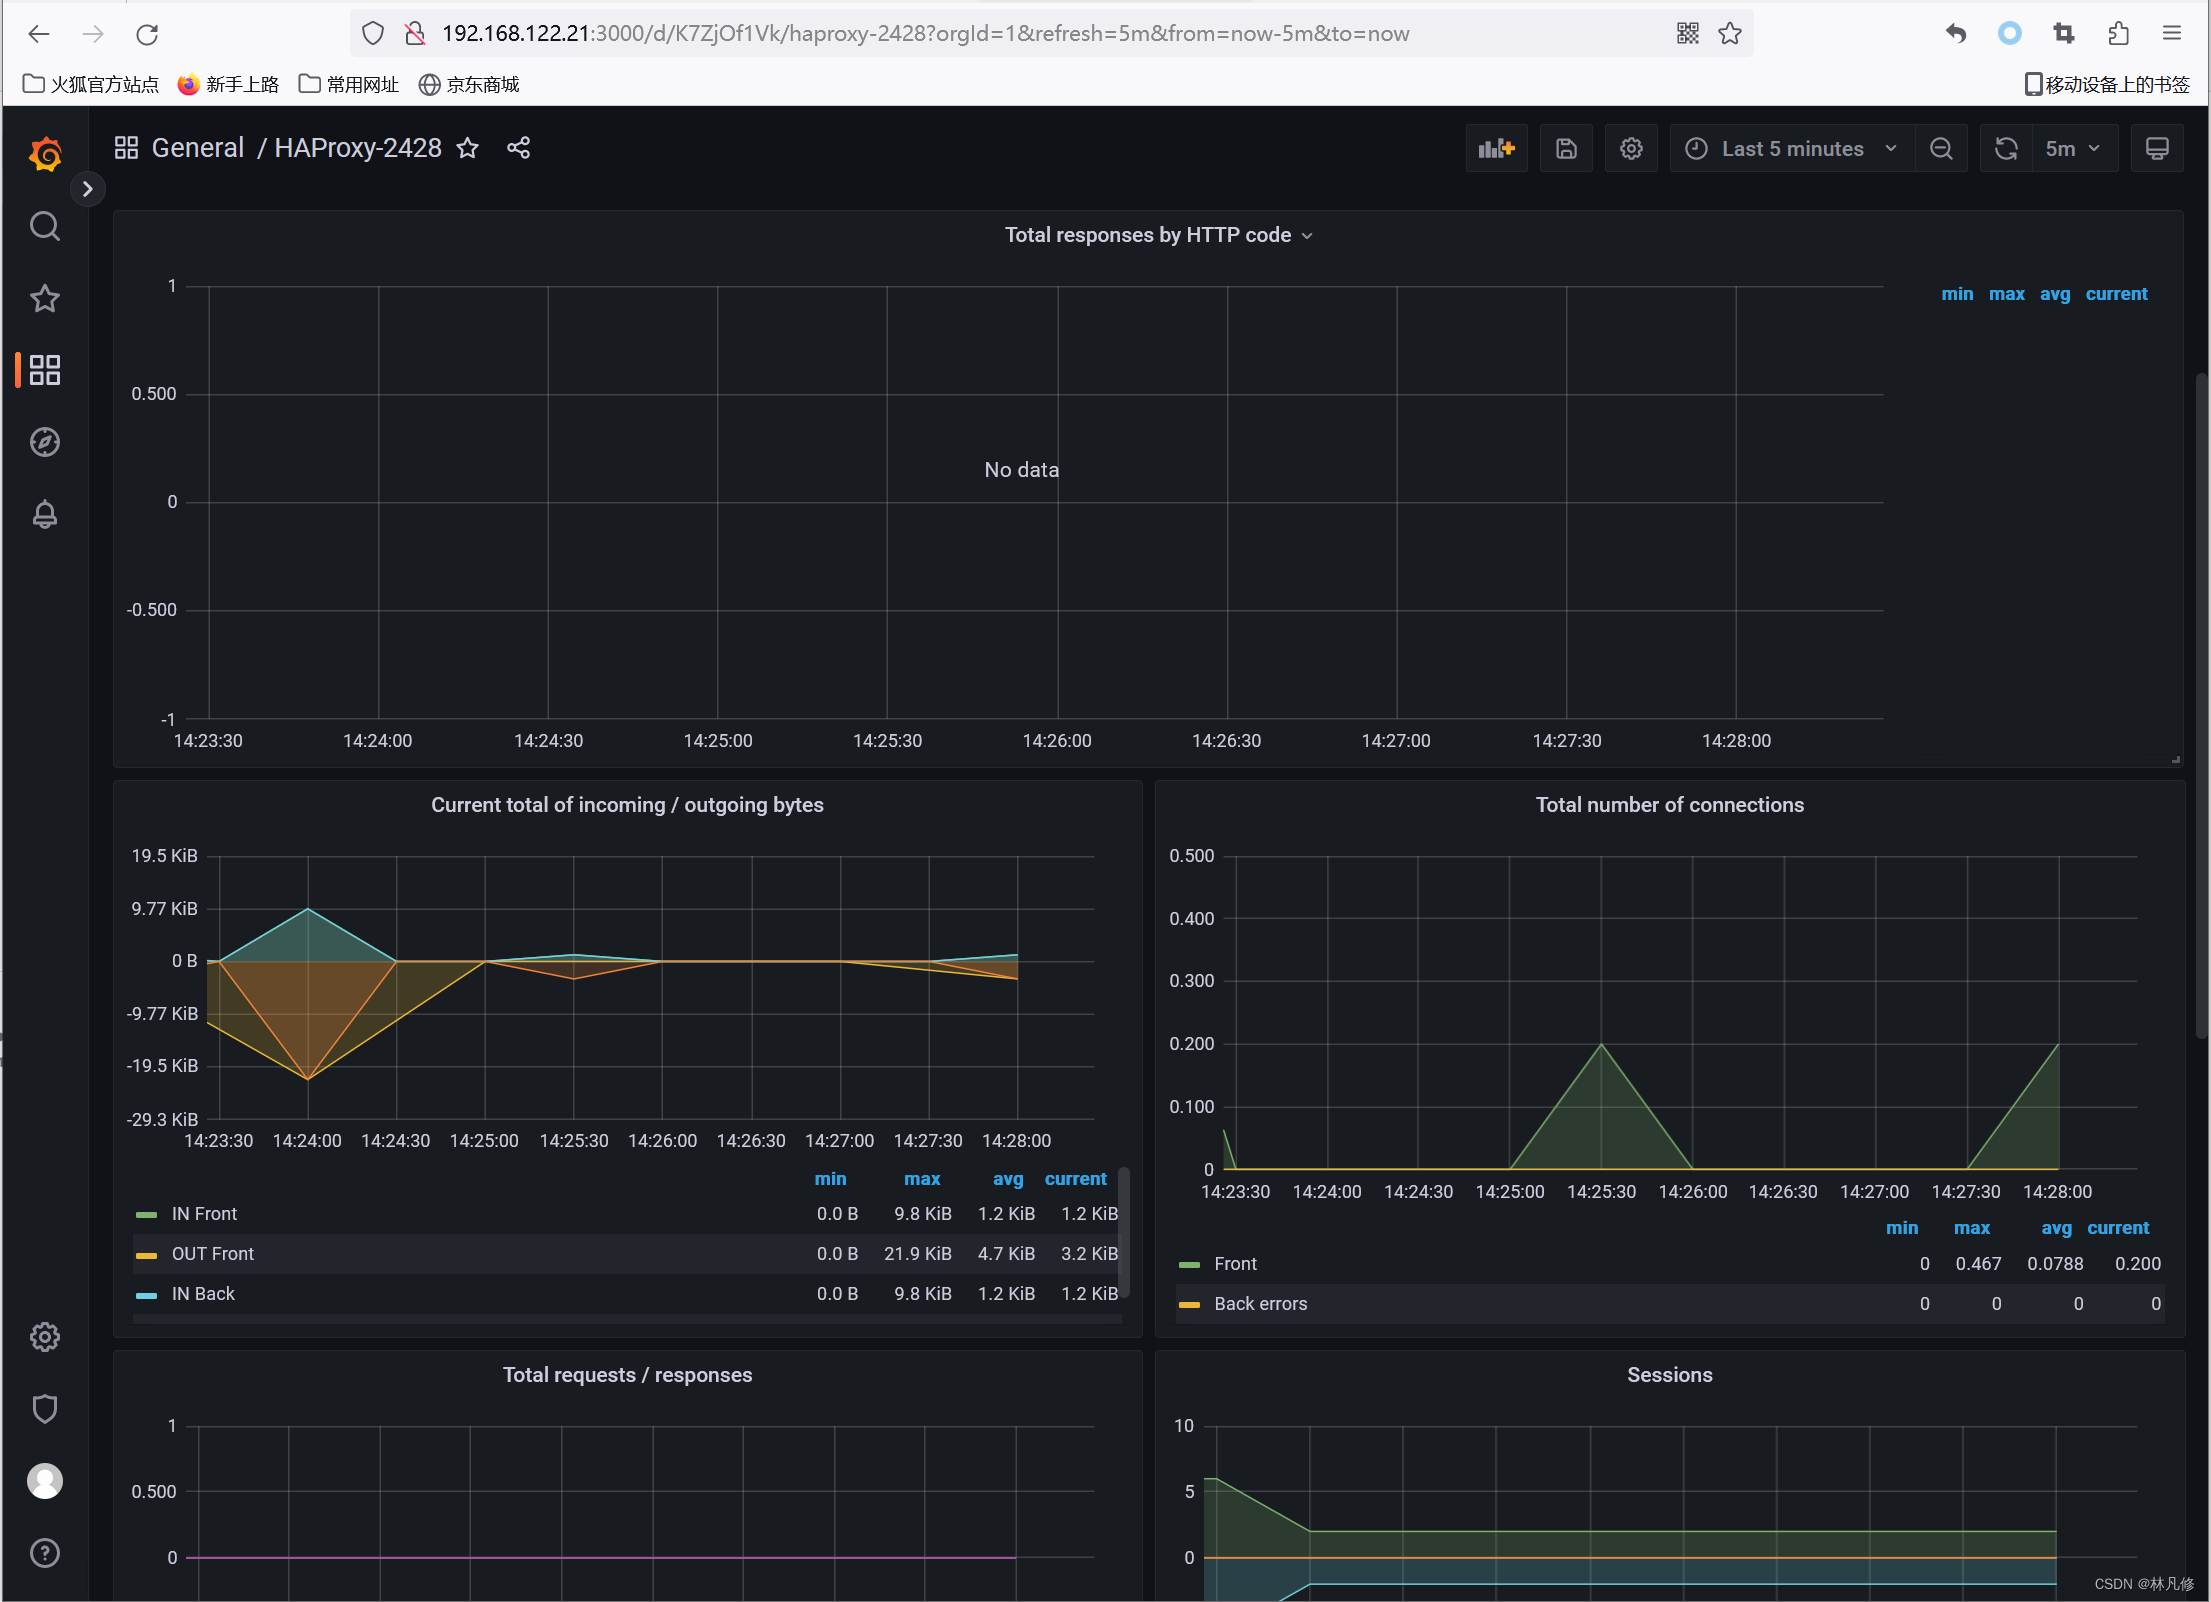The height and width of the screenshot is (1602, 2211).
Task: Sort the HTTP code legend by max
Action: tap(2006, 294)
